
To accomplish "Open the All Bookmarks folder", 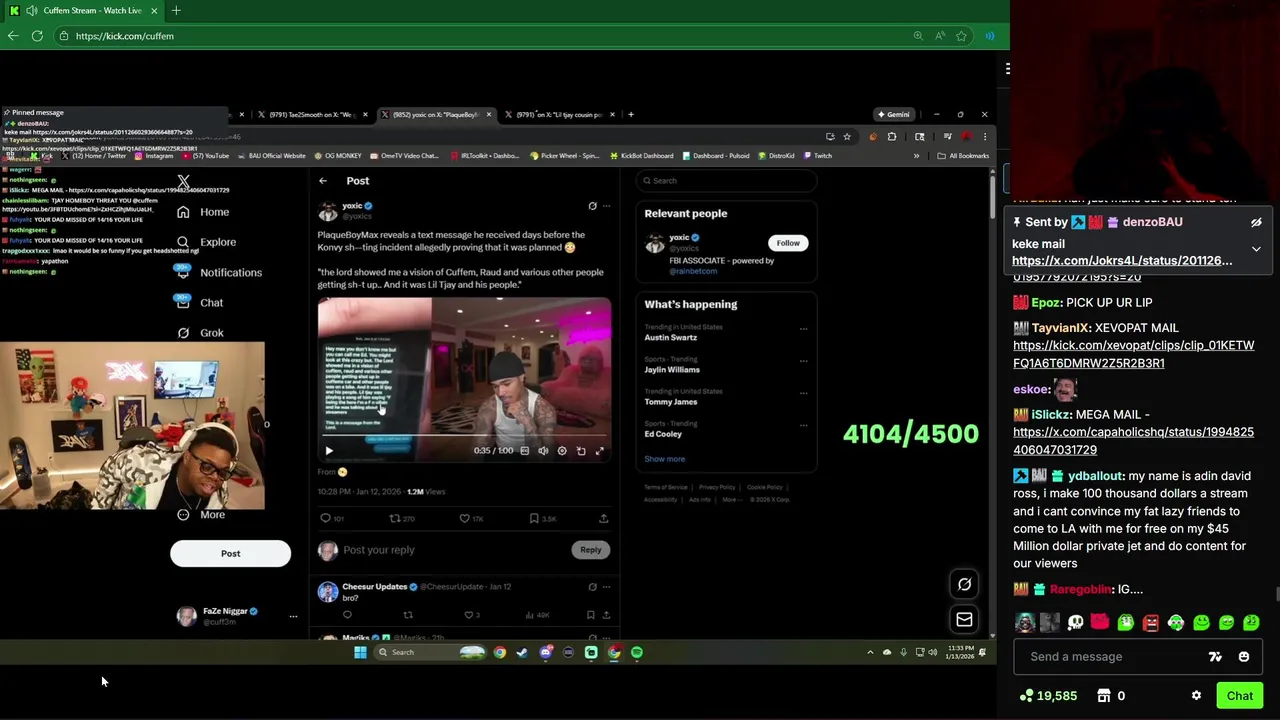I will [963, 156].
